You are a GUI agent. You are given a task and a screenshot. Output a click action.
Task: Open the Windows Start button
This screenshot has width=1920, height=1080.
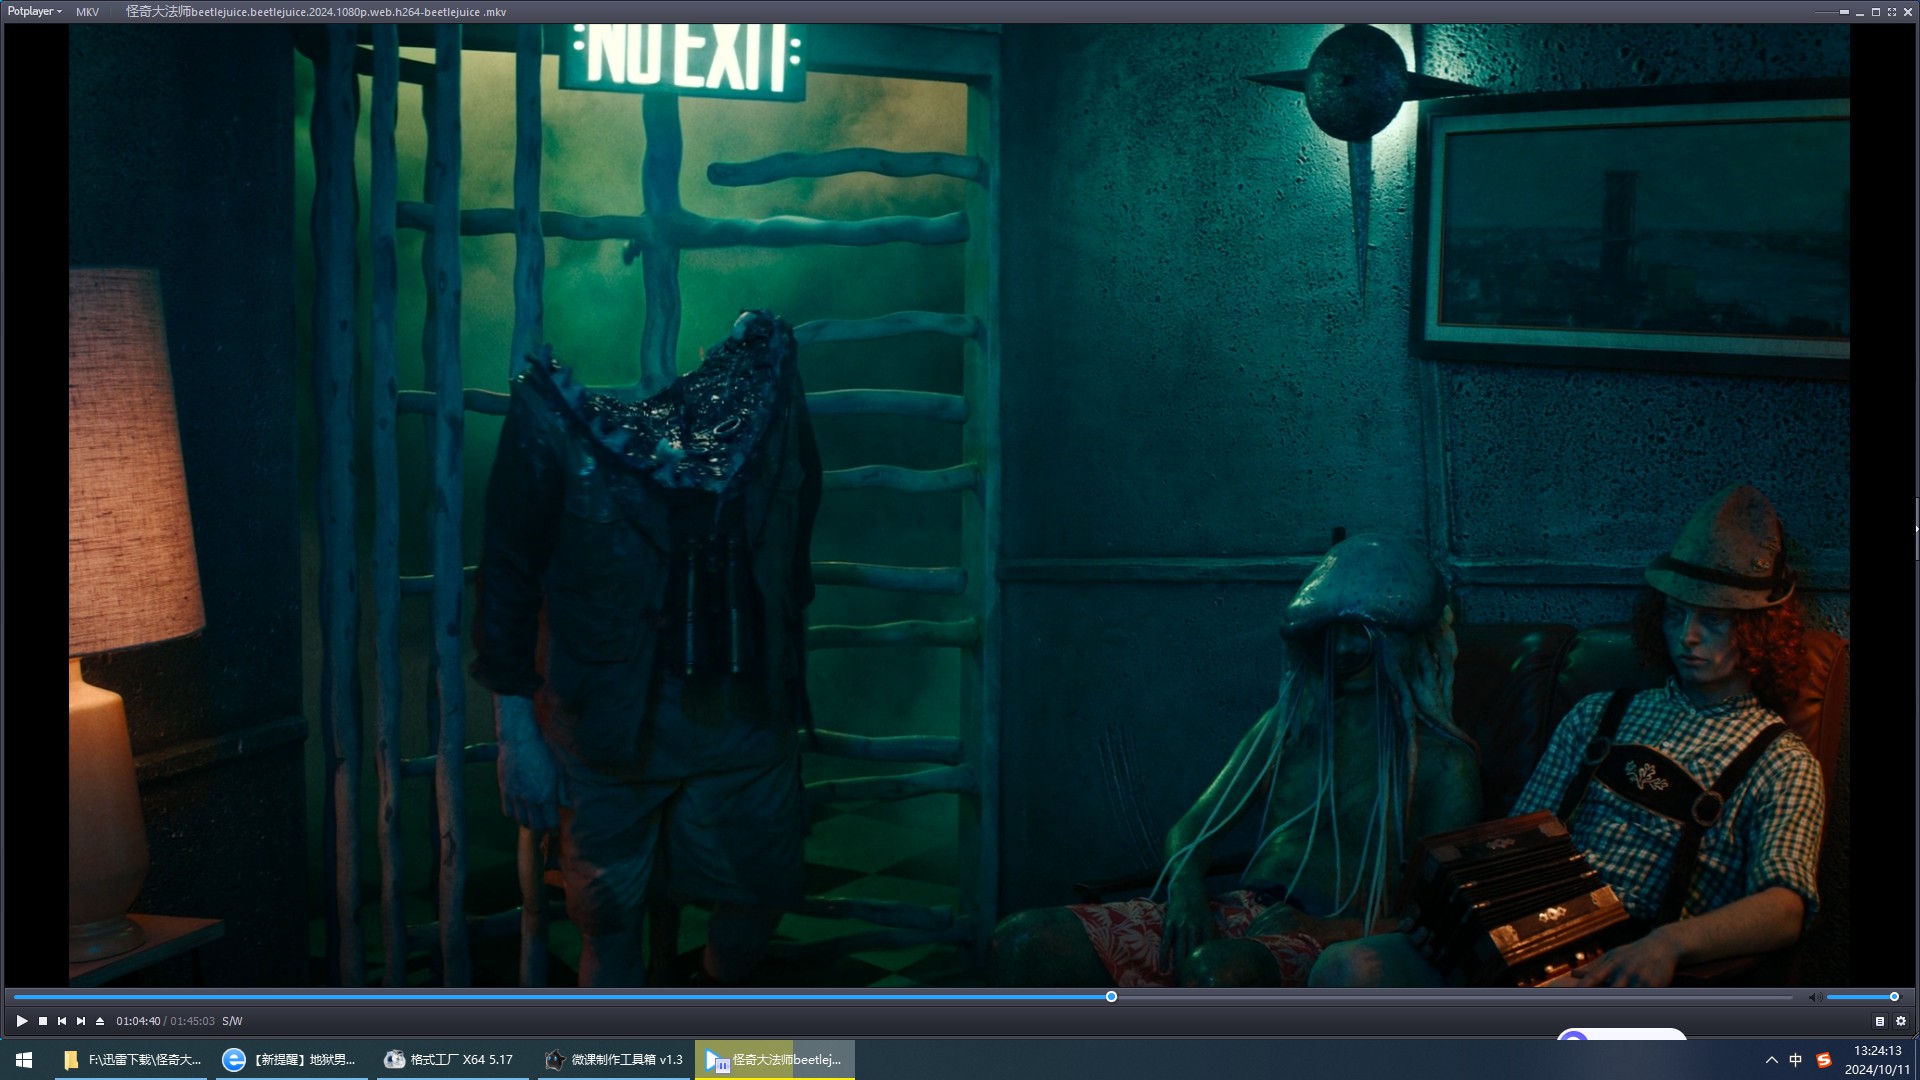24,1060
